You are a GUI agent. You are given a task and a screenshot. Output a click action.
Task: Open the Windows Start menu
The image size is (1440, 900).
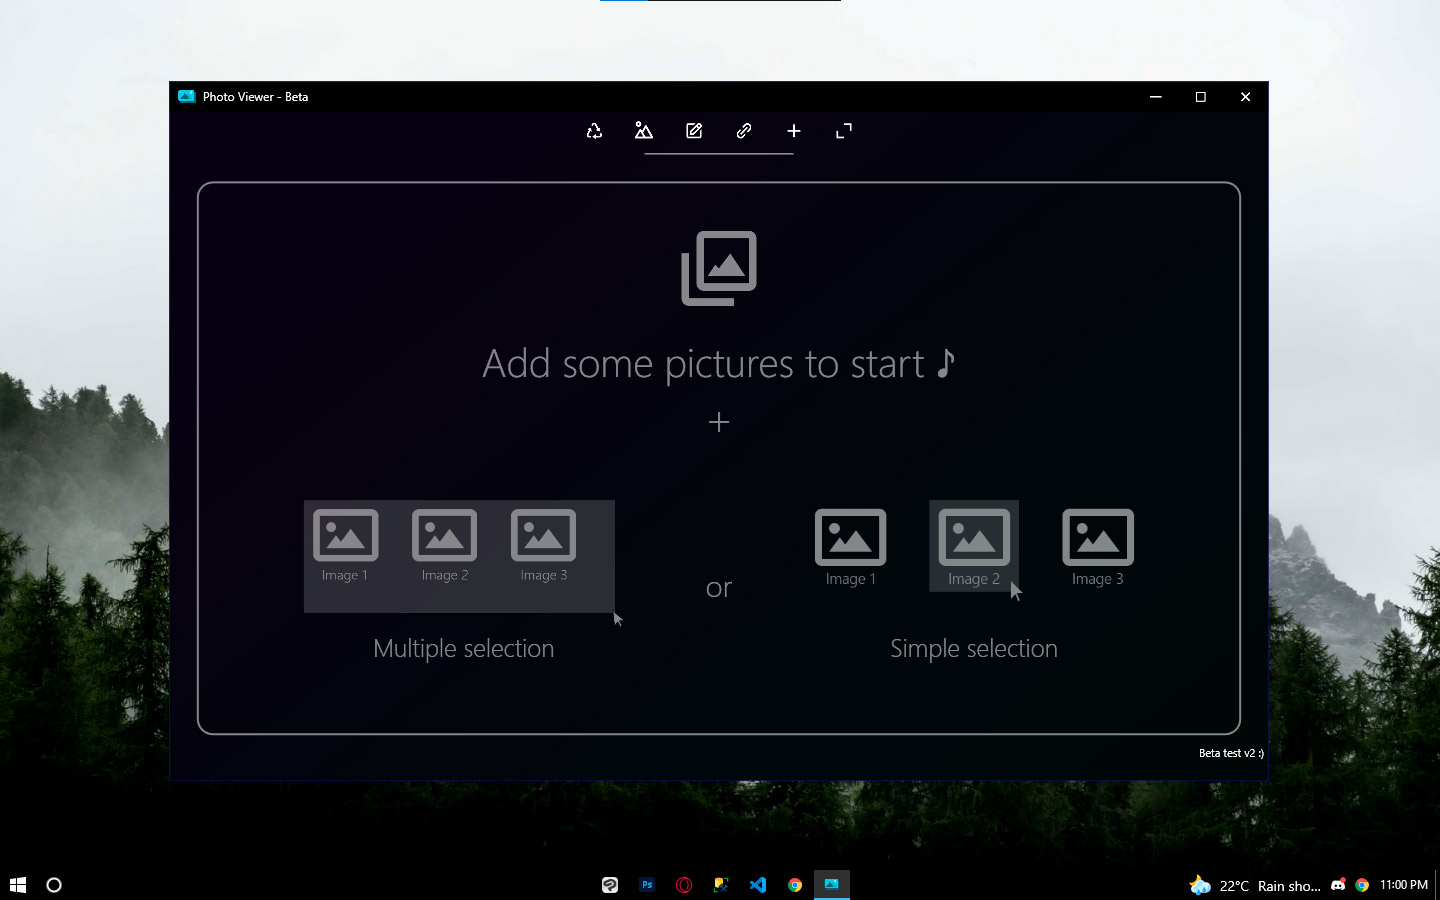pos(17,885)
